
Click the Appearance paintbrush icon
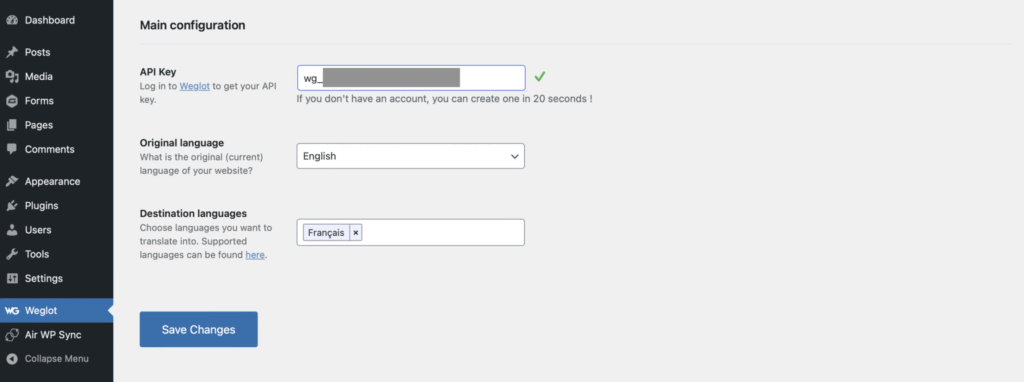click(12, 182)
